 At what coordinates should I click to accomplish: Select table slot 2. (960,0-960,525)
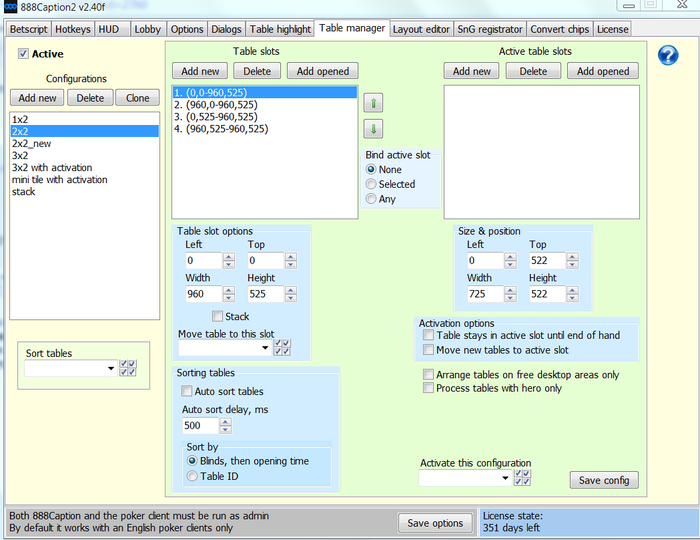(x=265, y=105)
